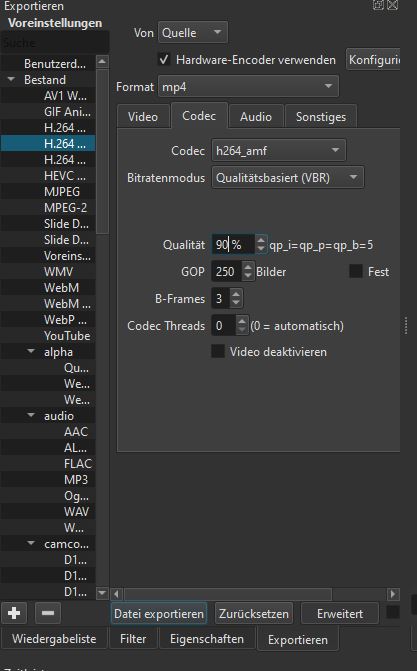This screenshot has width=417, height=671.
Task: Click the Codec Threads value field
Action: tap(224, 326)
